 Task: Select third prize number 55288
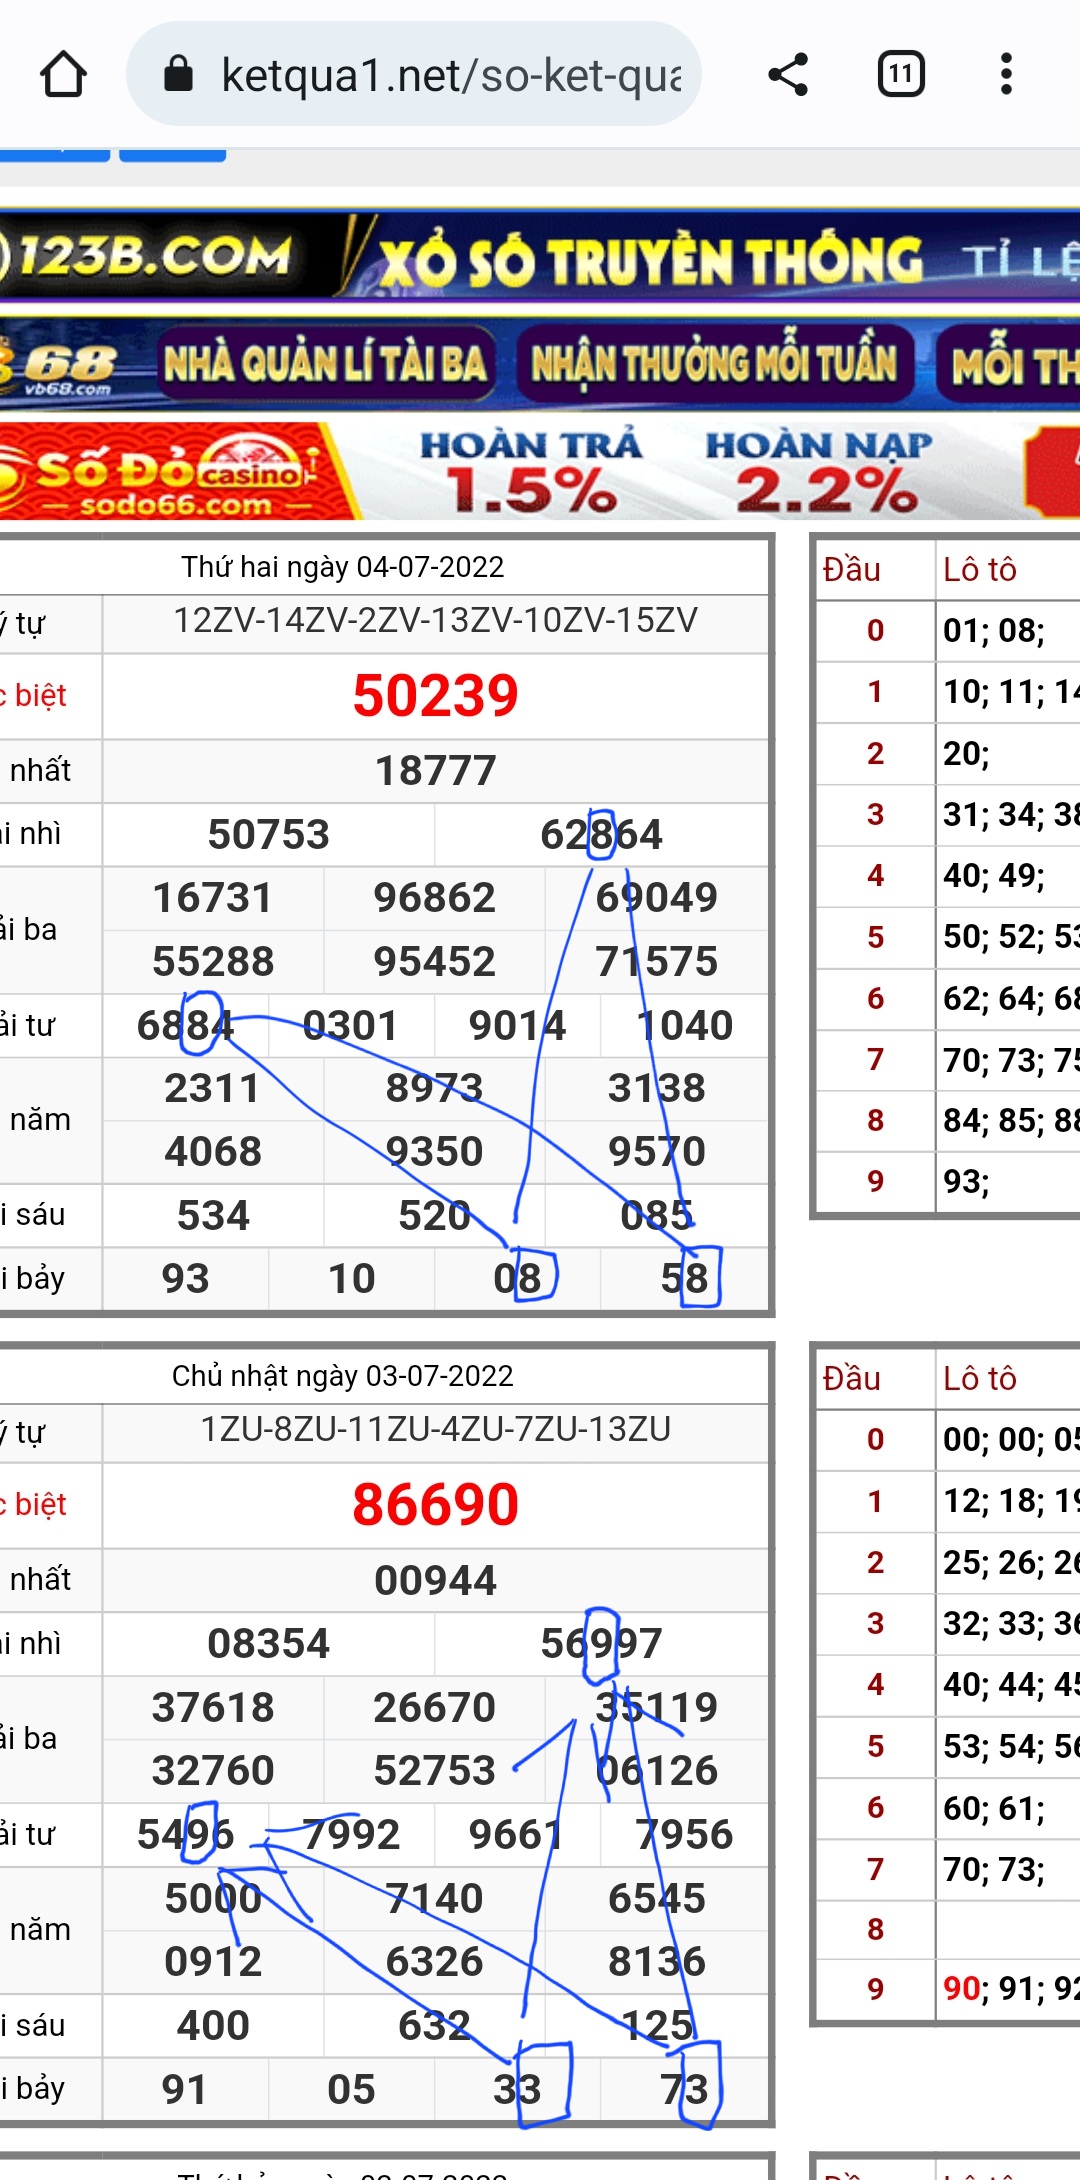point(213,962)
